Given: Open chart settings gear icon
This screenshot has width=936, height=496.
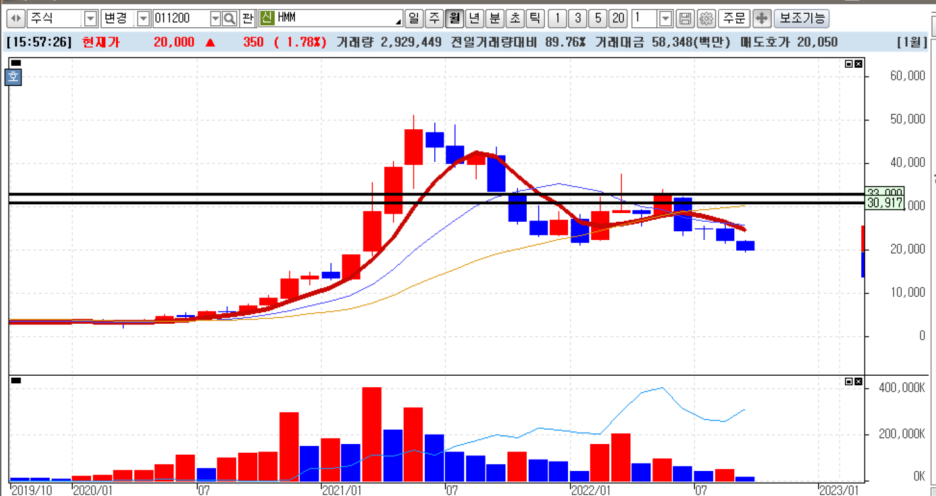Looking at the screenshot, I should tap(706, 19).
